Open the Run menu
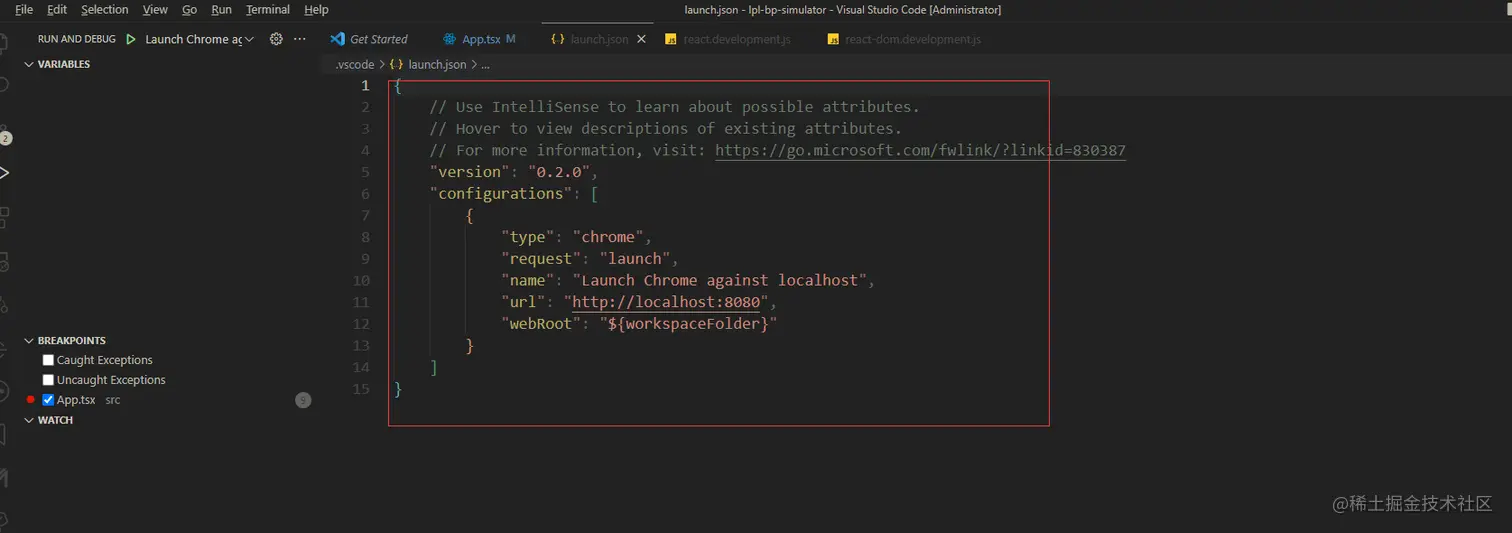The image size is (1512, 533). click(221, 9)
